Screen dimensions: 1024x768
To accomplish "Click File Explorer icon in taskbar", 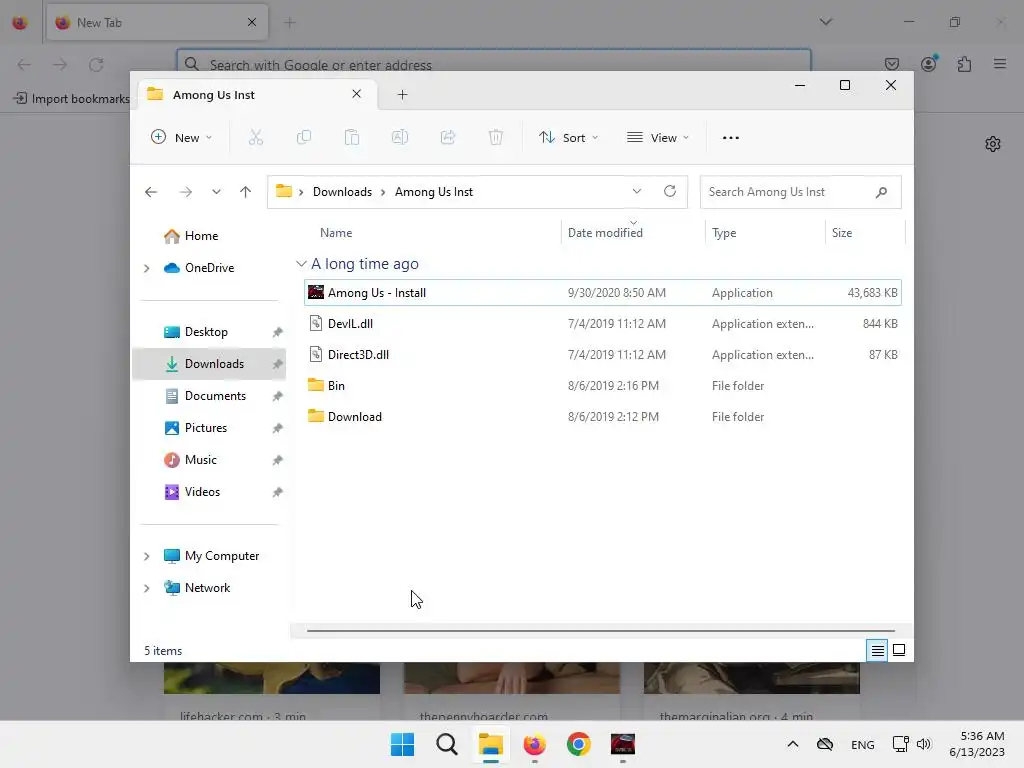I will tap(490, 744).
